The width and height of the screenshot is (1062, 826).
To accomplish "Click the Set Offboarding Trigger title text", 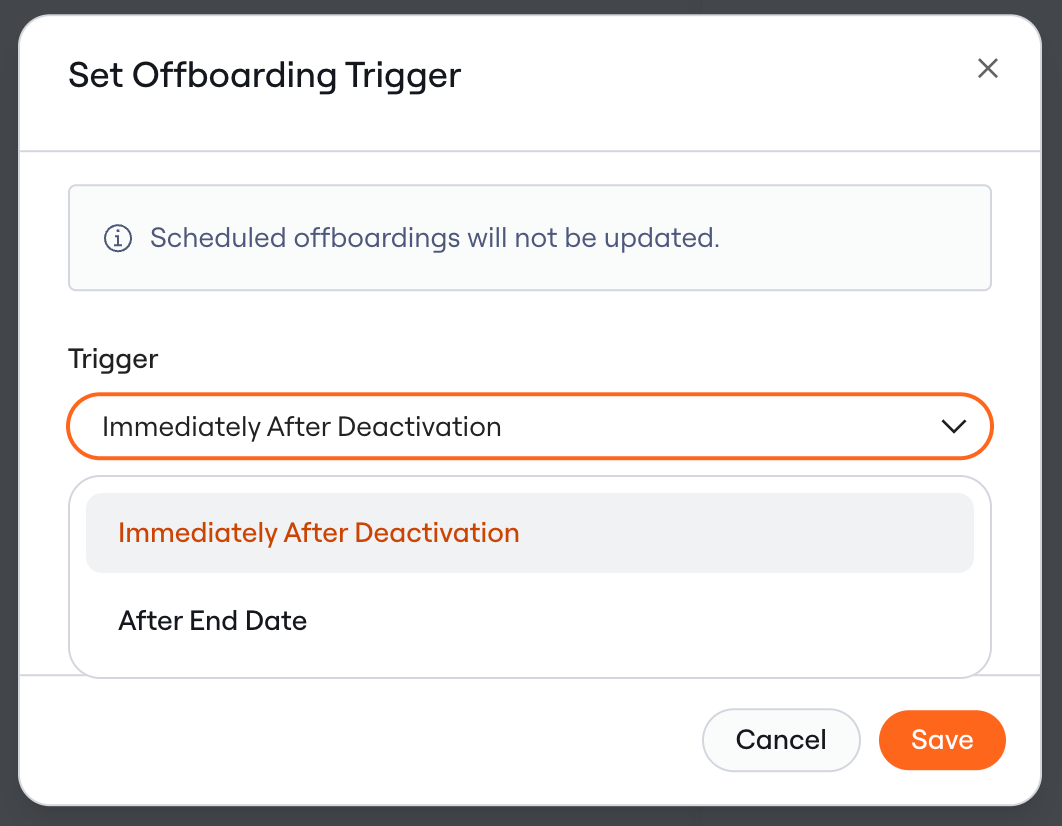I will tap(265, 74).
